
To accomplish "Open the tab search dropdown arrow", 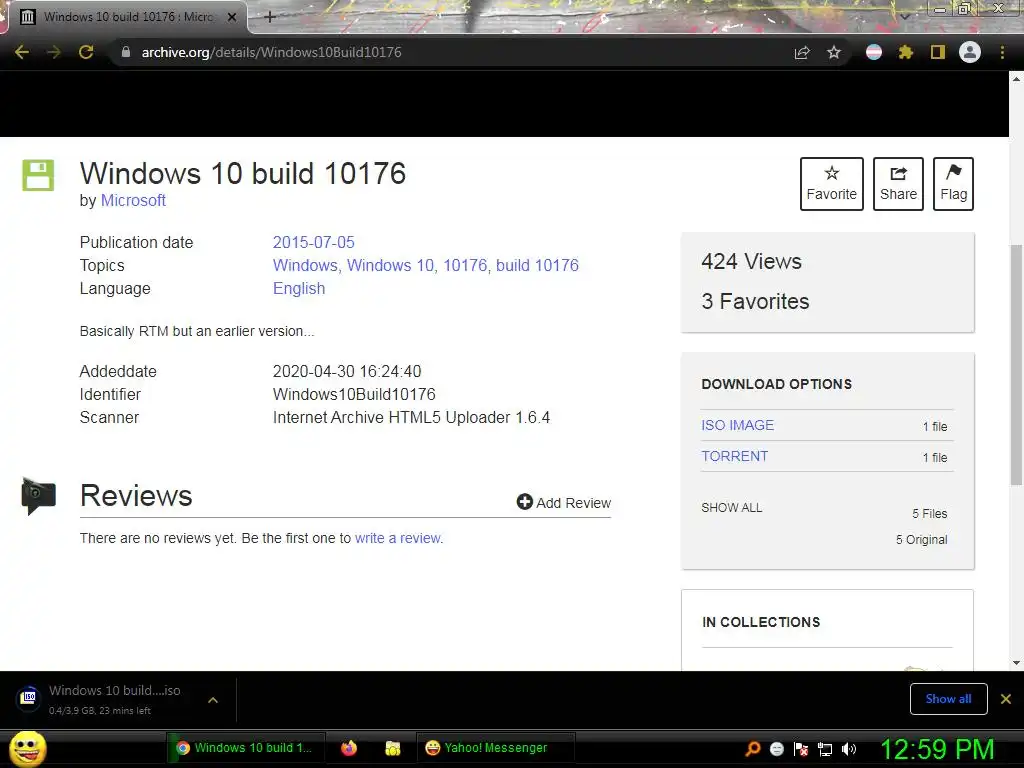I will [904, 16].
